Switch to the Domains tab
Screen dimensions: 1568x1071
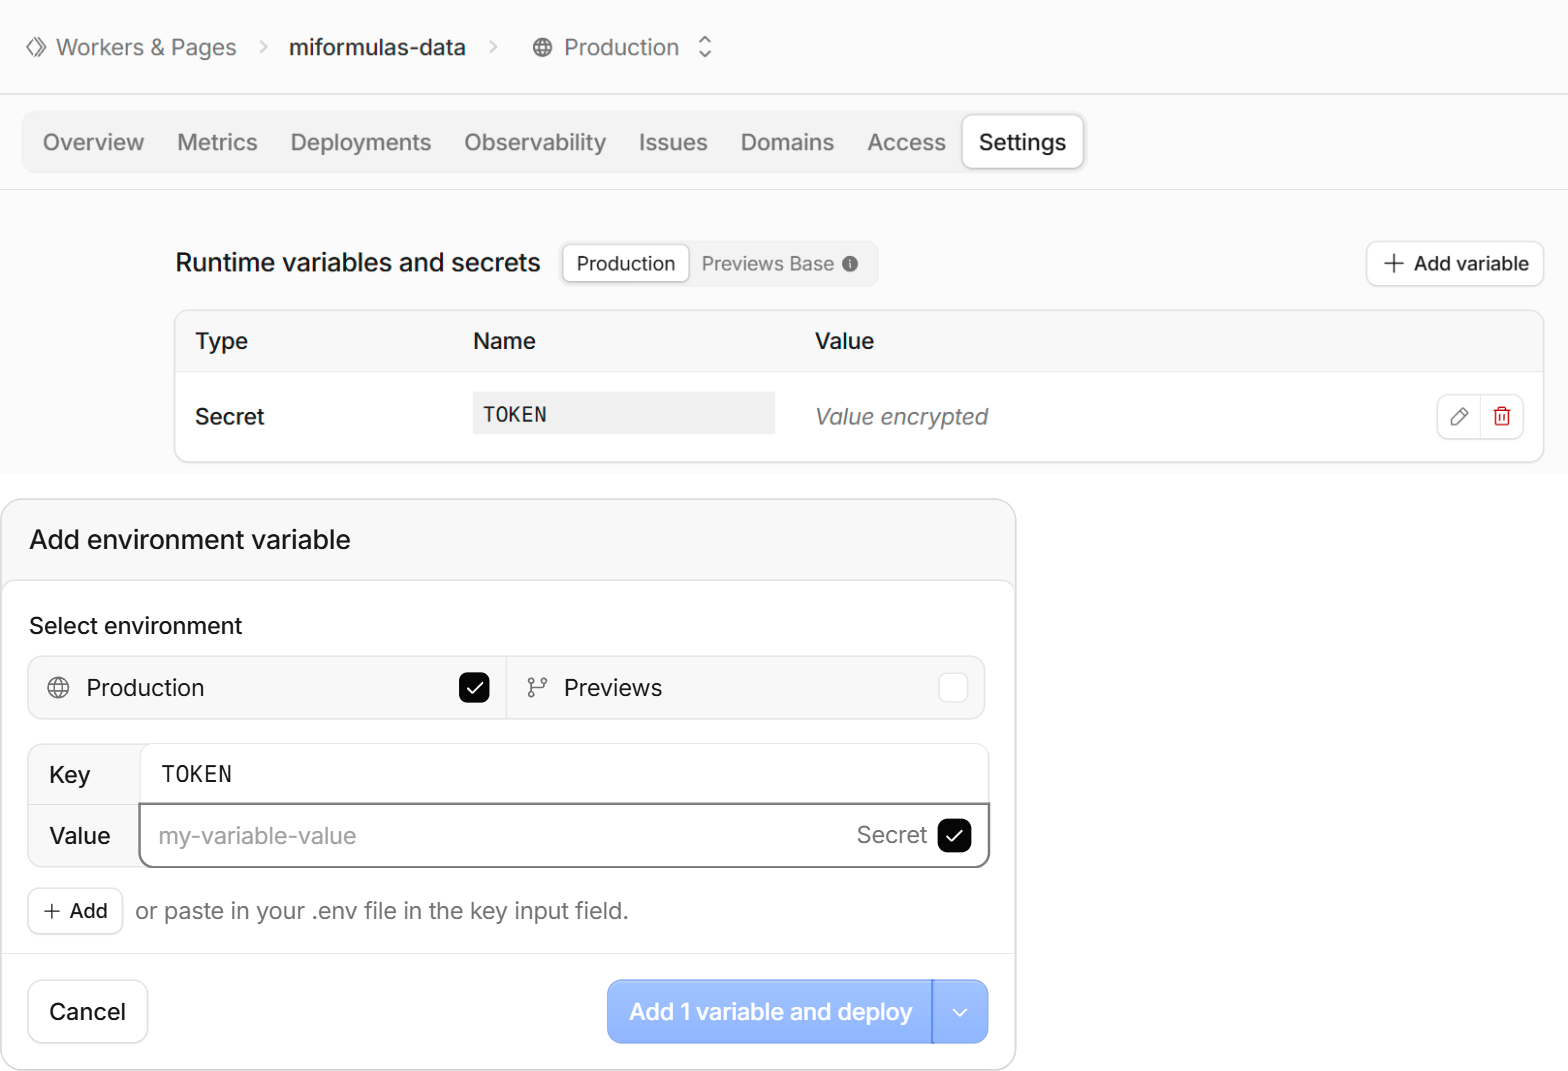pyautogui.click(x=787, y=142)
